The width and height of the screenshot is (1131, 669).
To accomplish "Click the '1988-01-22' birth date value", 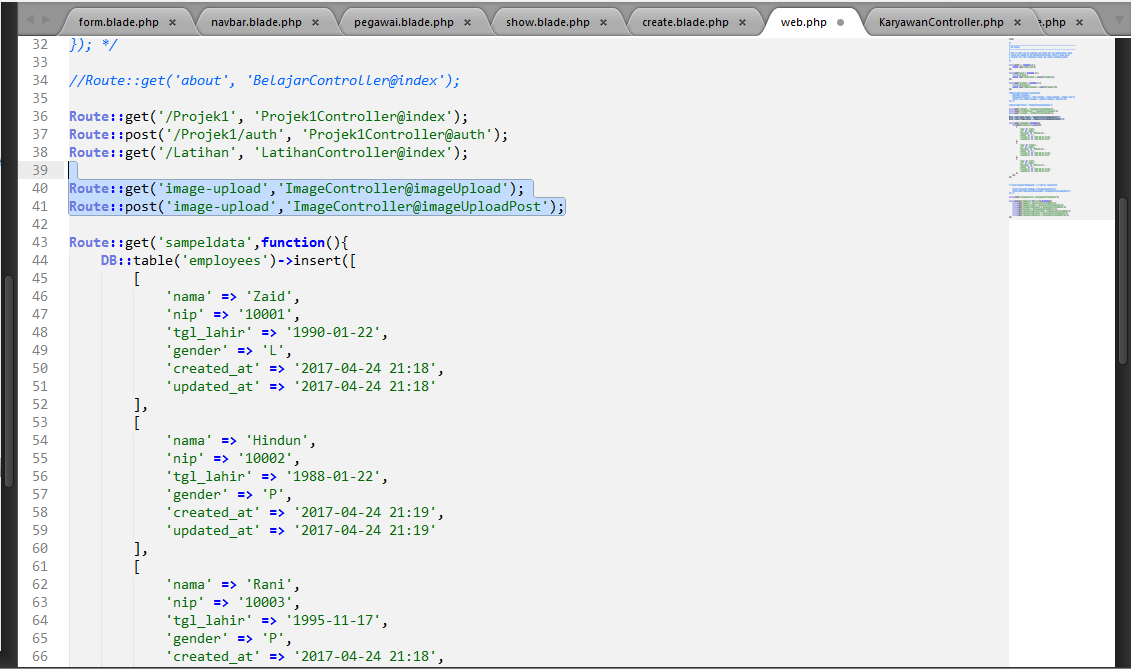I will [333, 476].
